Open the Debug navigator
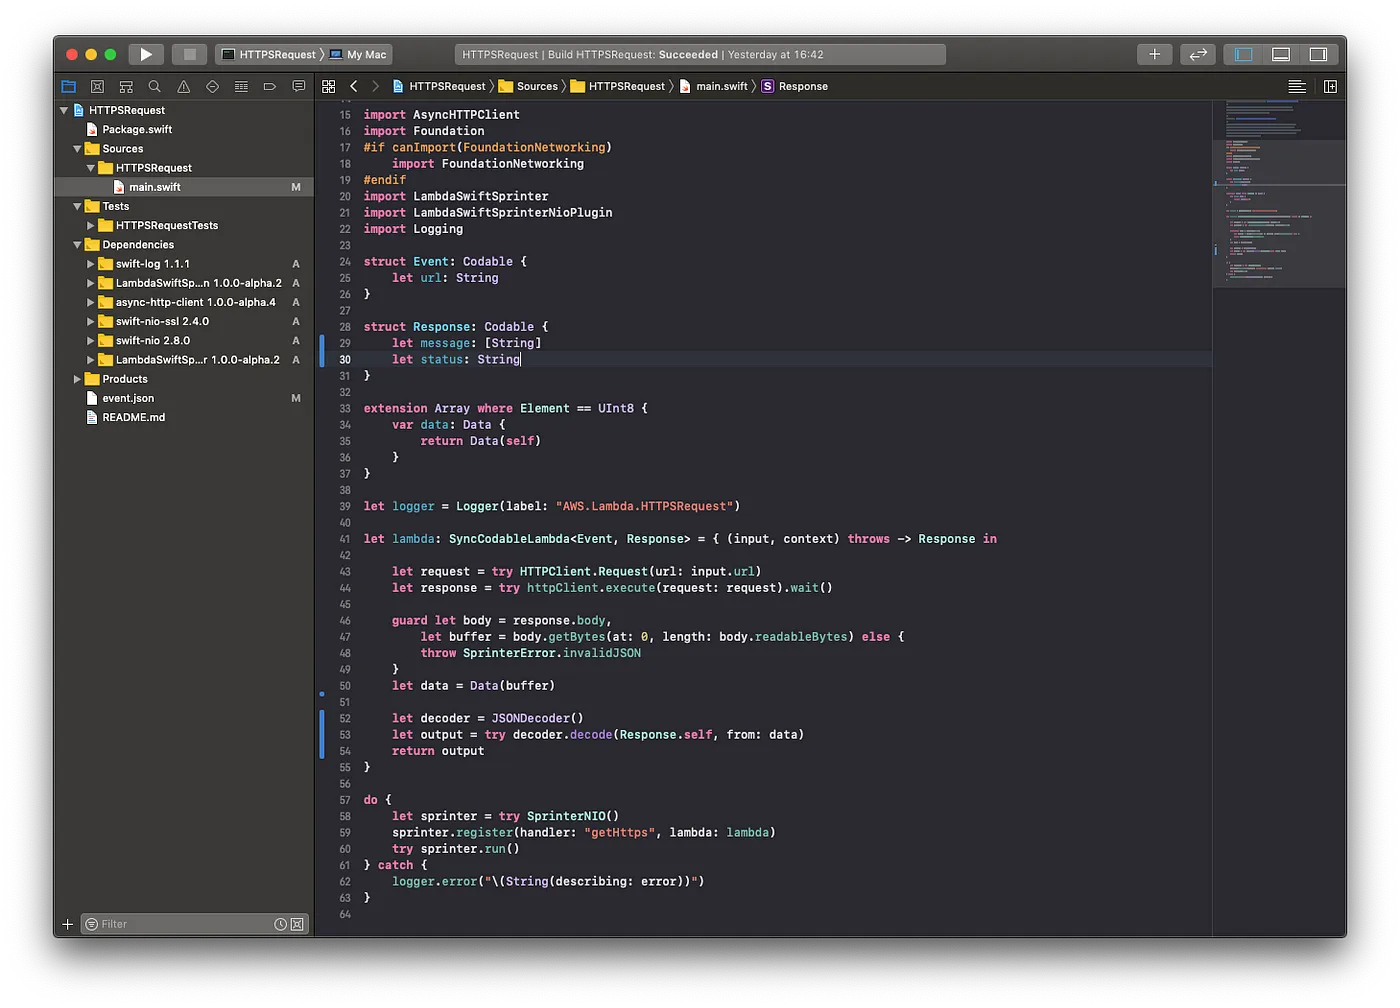This screenshot has width=1400, height=1008. click(x=241, y=87)
